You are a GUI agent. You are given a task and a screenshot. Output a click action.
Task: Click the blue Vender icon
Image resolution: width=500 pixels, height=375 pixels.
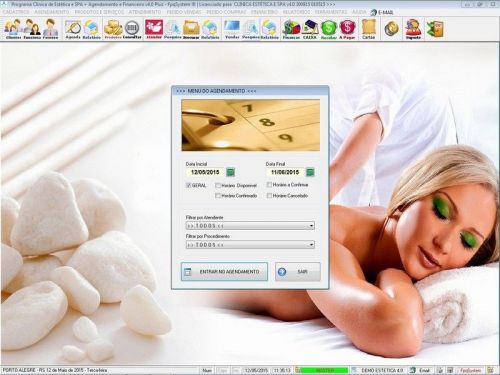point(232,29)
